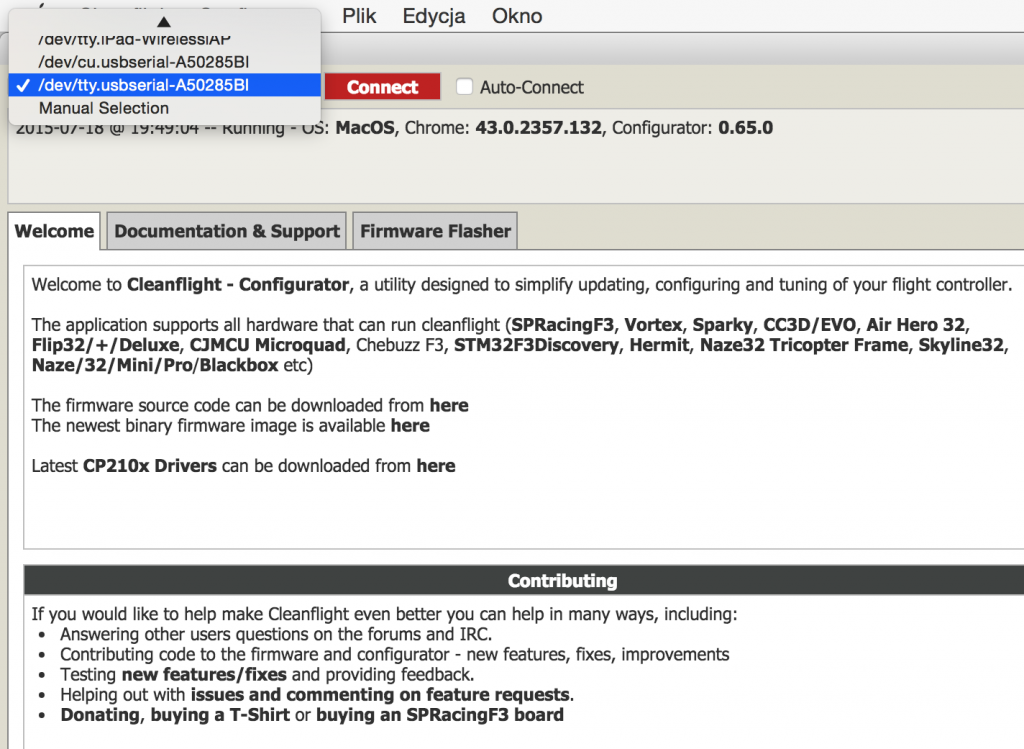1024x749 pixels.
Task: Select Manual Selection in port dropdown
Action: (104, 108)
